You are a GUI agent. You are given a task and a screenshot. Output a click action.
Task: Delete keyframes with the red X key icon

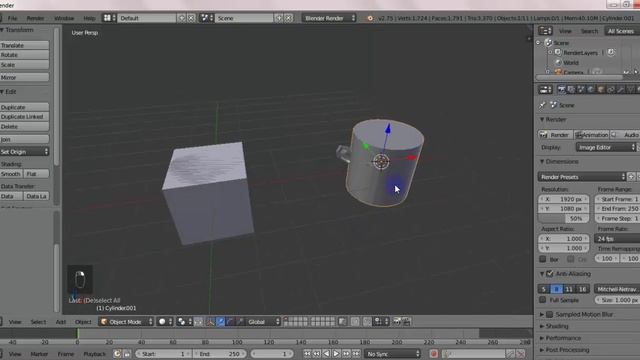pyautogui.click(x=521, y=354)
